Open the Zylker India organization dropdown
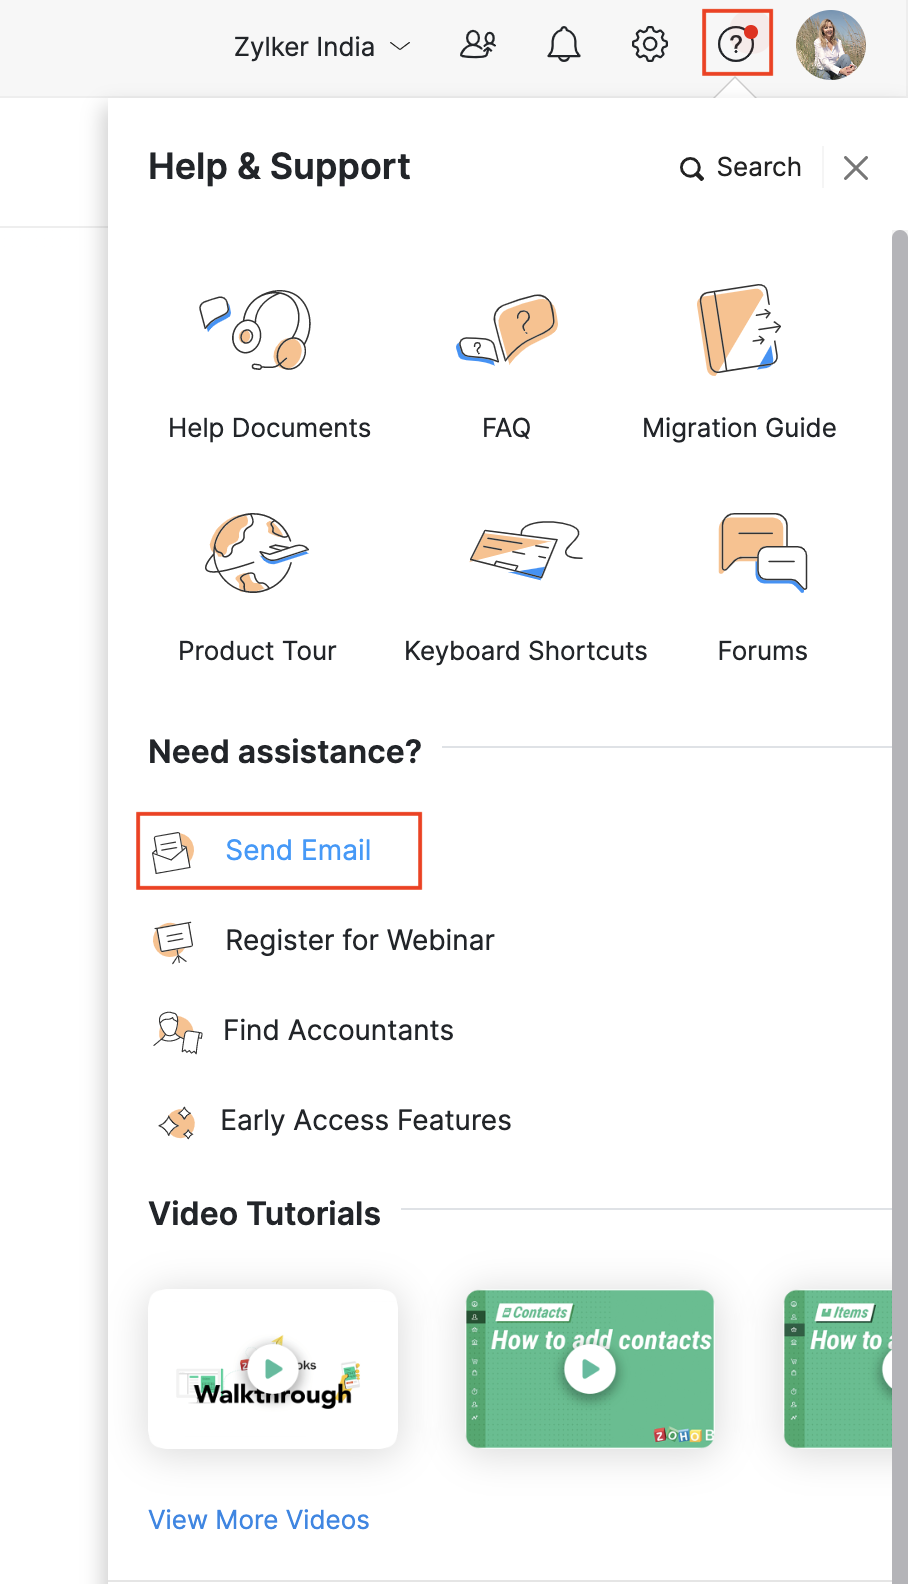This screenshot has height=1584, width=908. pos(320,46)
